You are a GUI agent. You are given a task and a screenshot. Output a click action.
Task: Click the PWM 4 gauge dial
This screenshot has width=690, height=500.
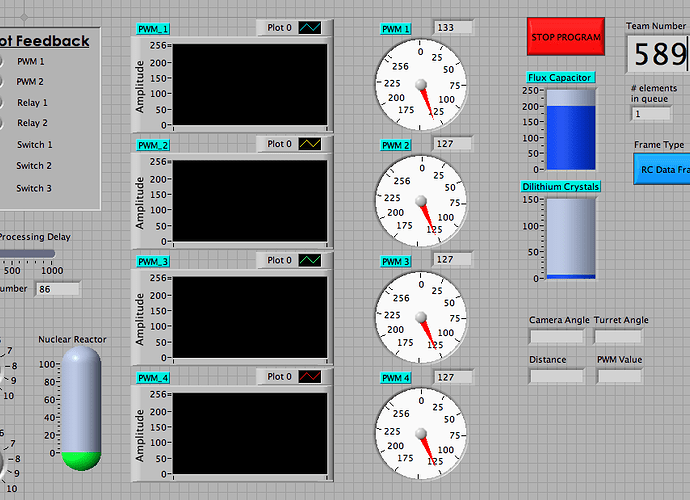pos(421,434)
